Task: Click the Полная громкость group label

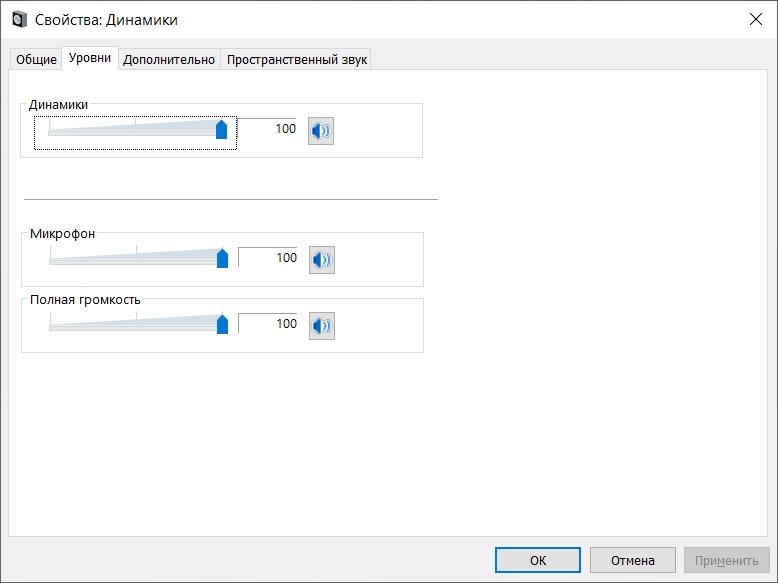Action: coord(85,300)
